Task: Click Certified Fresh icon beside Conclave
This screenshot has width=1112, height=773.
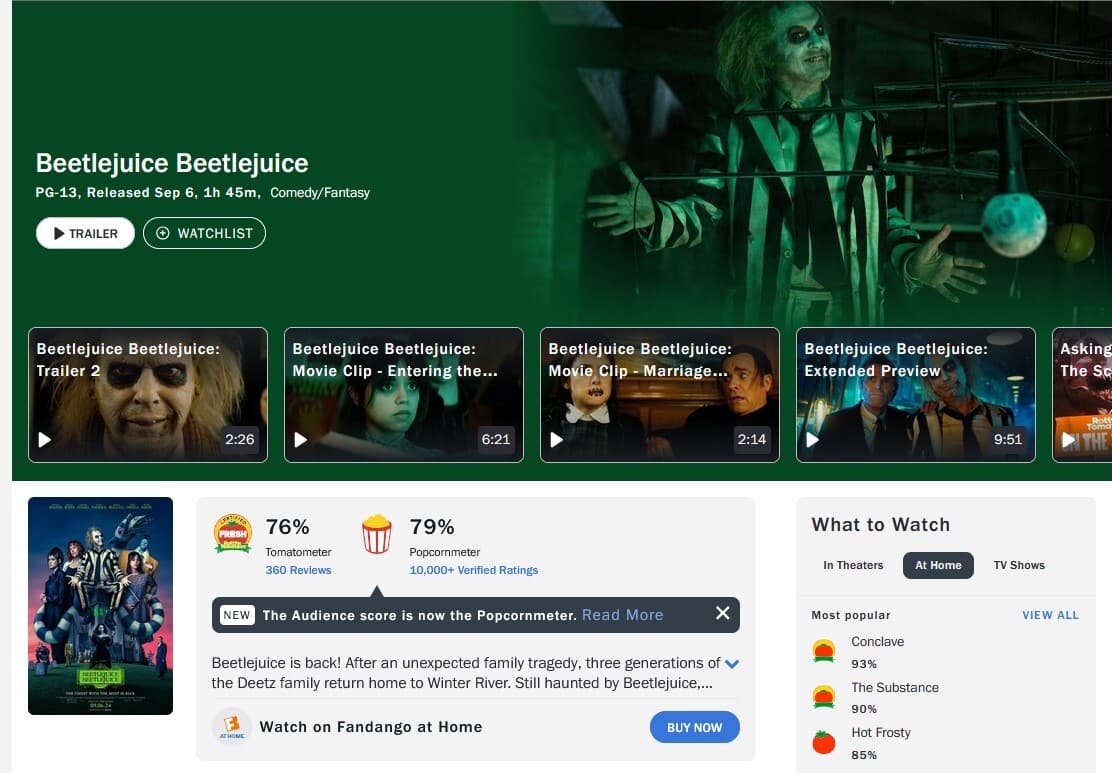Action: [823, 650]
